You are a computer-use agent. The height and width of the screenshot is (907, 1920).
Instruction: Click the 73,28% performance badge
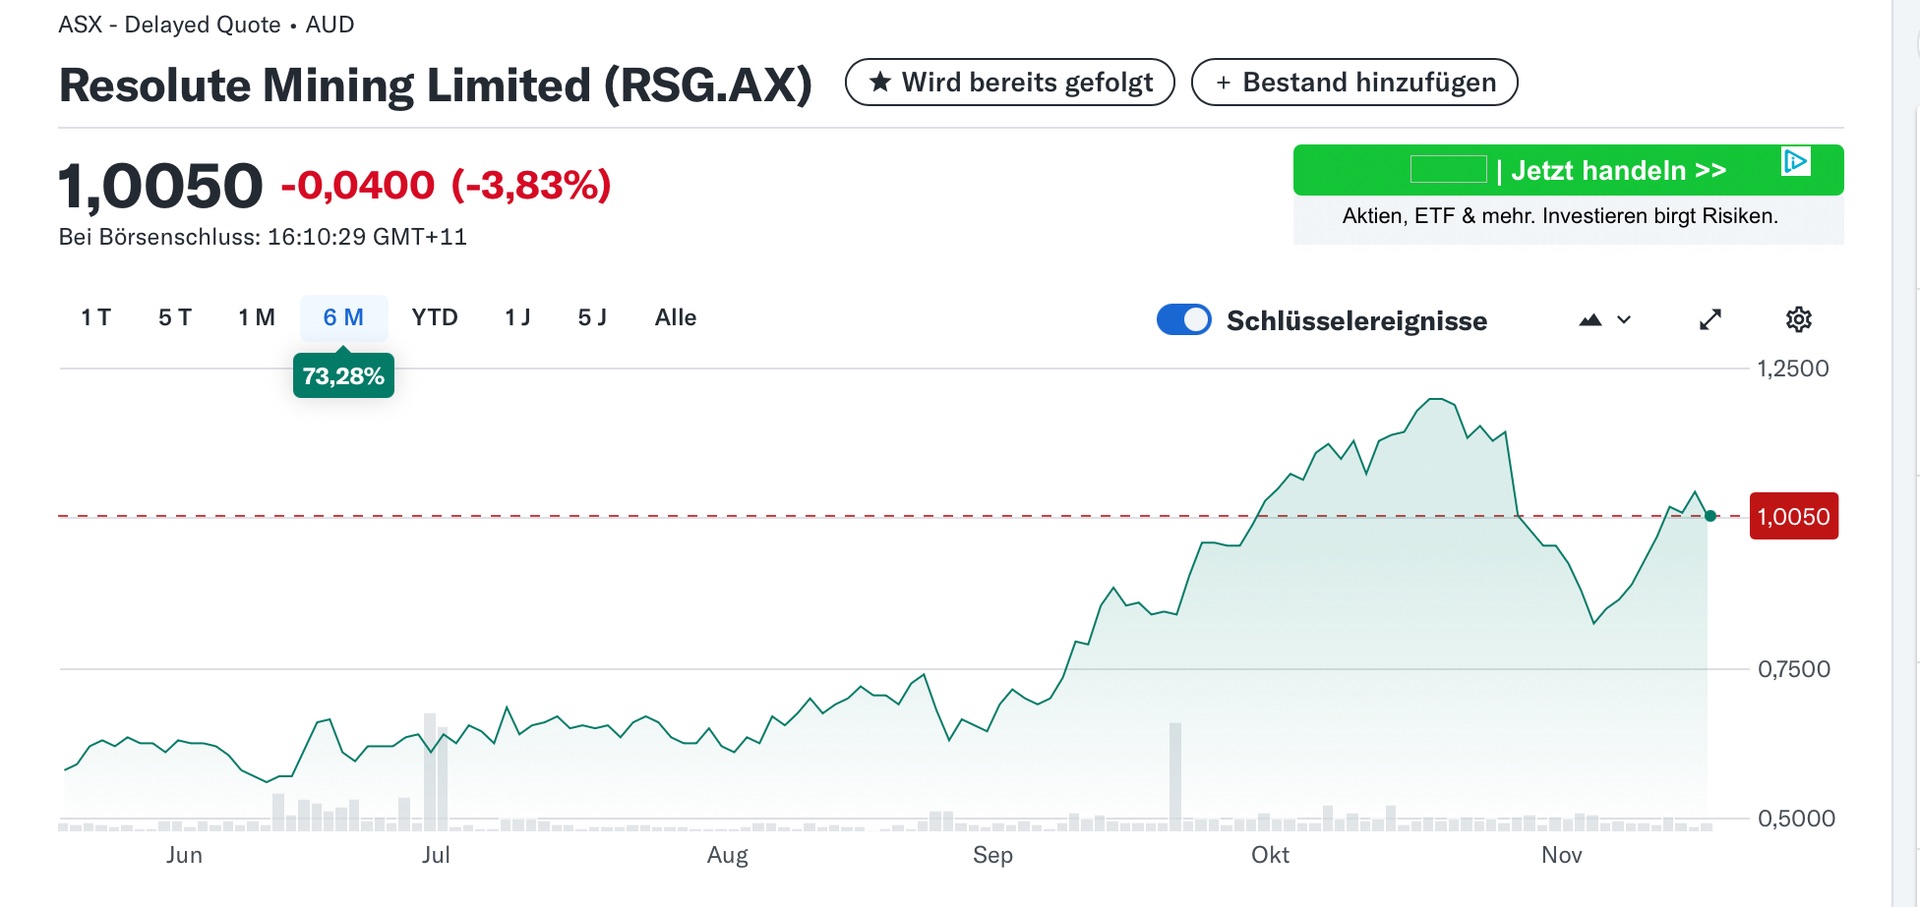(x=343, y=376)
